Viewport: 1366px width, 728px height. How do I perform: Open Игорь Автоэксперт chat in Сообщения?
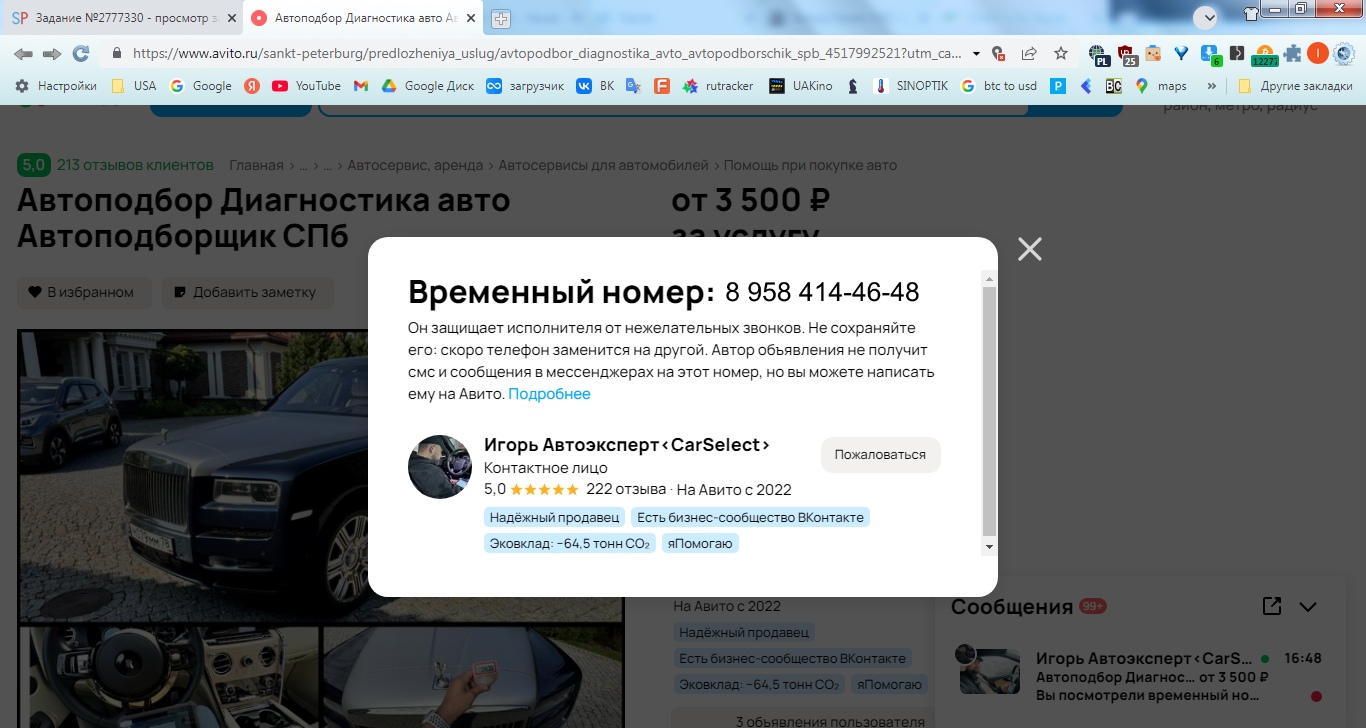(x=1141, y=675)
